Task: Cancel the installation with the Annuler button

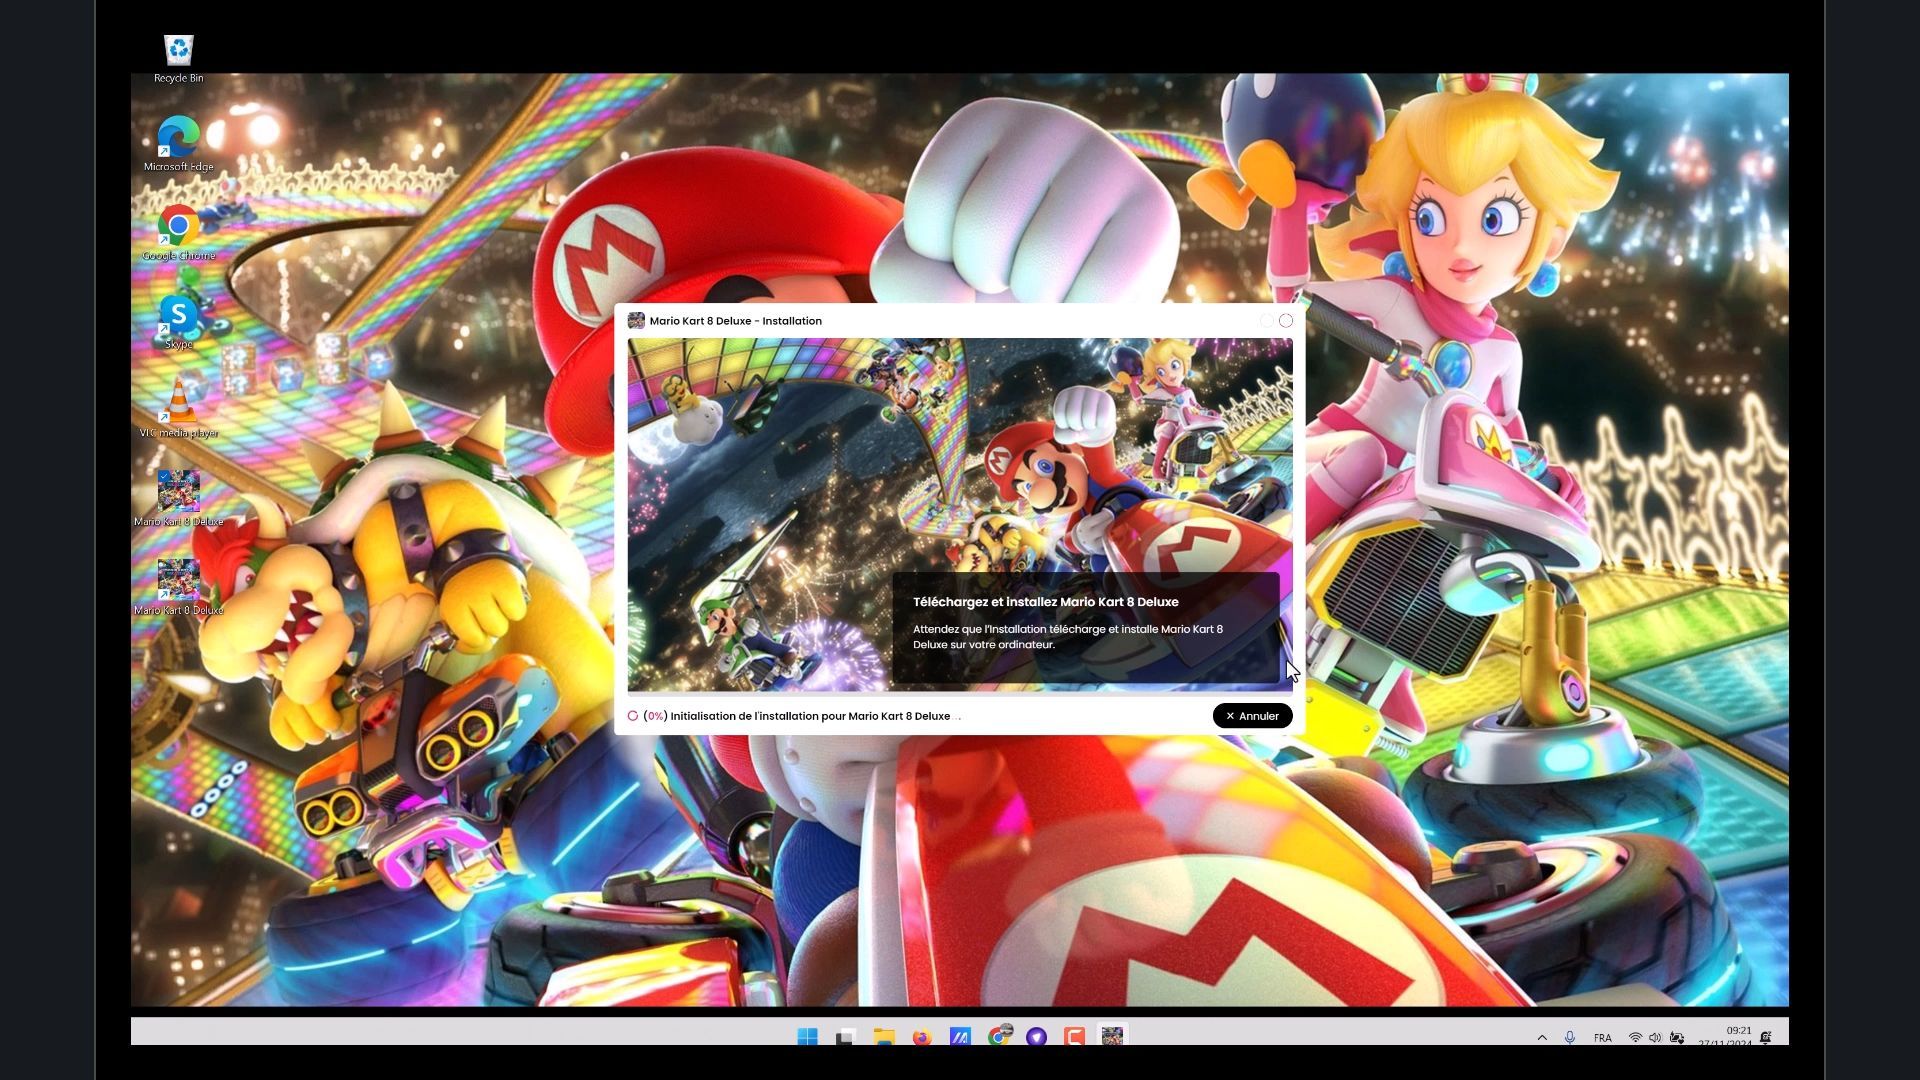Action: pos(1252,716)
